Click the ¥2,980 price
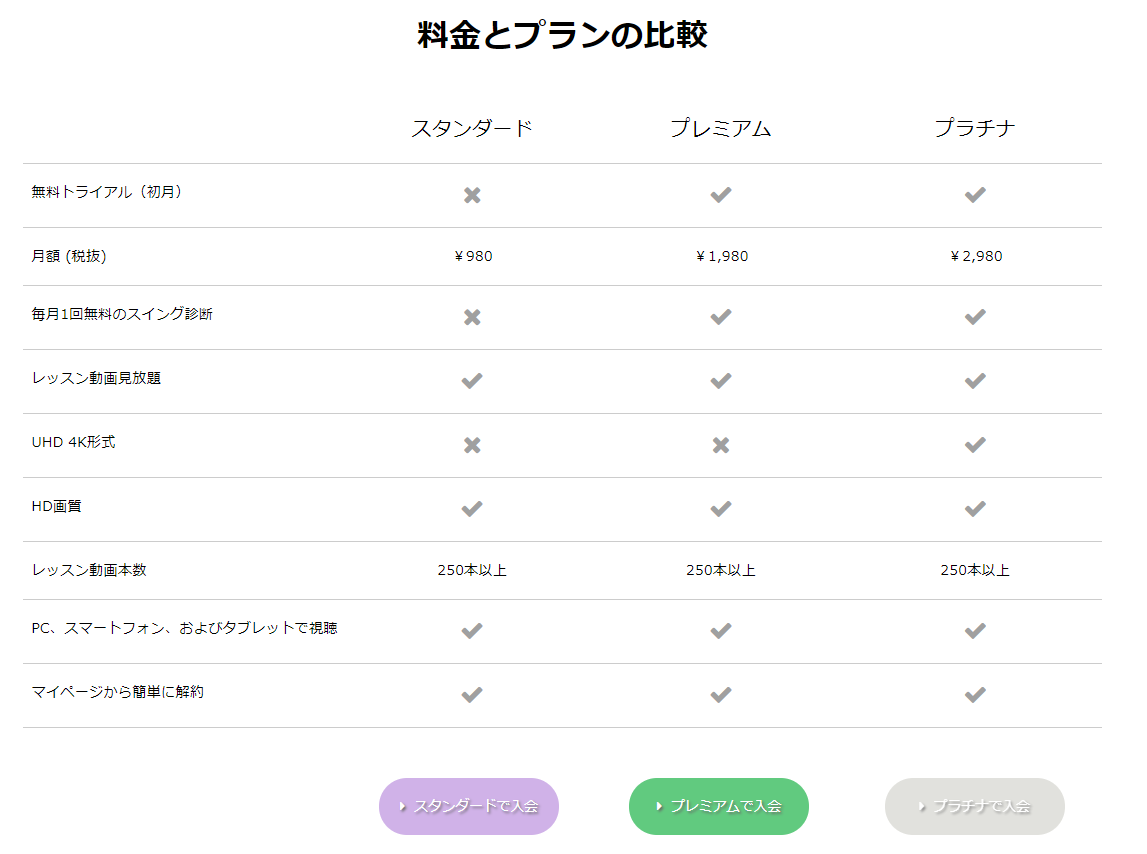Image resolution: width=1147 pixels, height=854 pixels. 976,256
